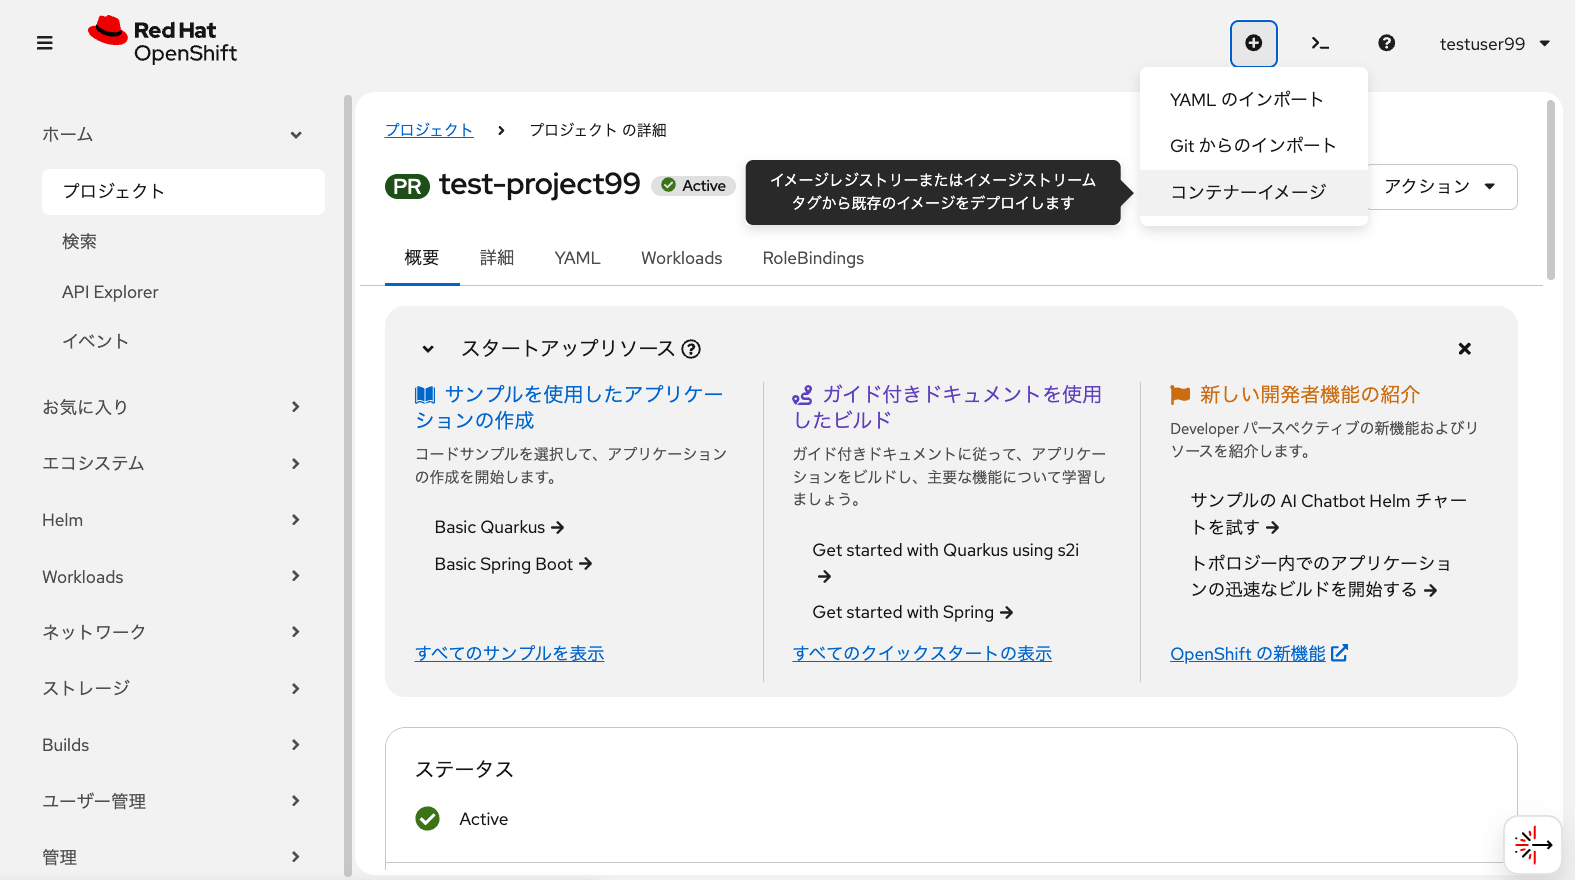
Task: Click the sidebar vertical scrollbar
Action: (348, 486)
